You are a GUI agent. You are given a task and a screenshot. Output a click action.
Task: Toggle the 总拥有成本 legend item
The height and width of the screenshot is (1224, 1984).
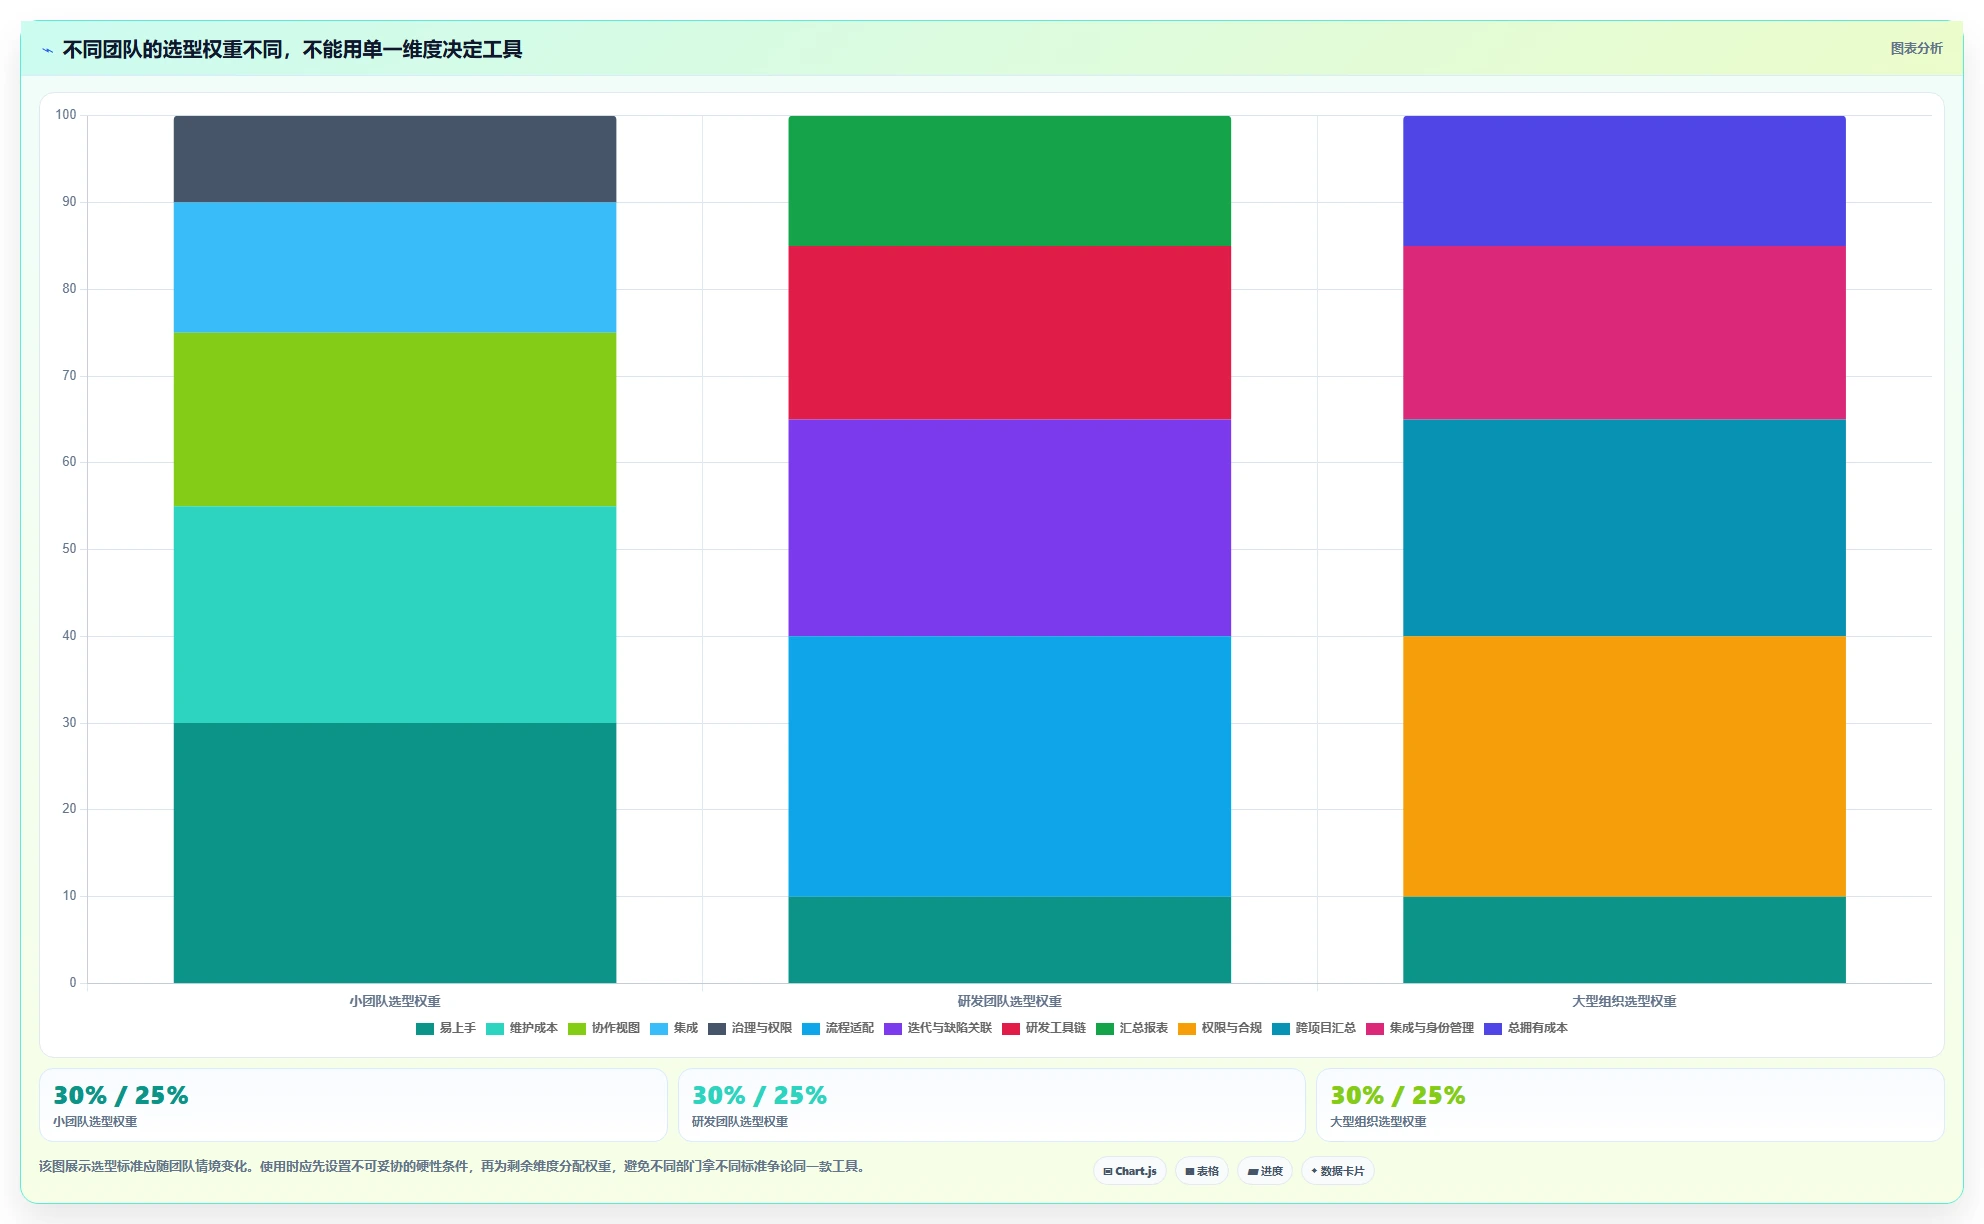point(1526,1028)
